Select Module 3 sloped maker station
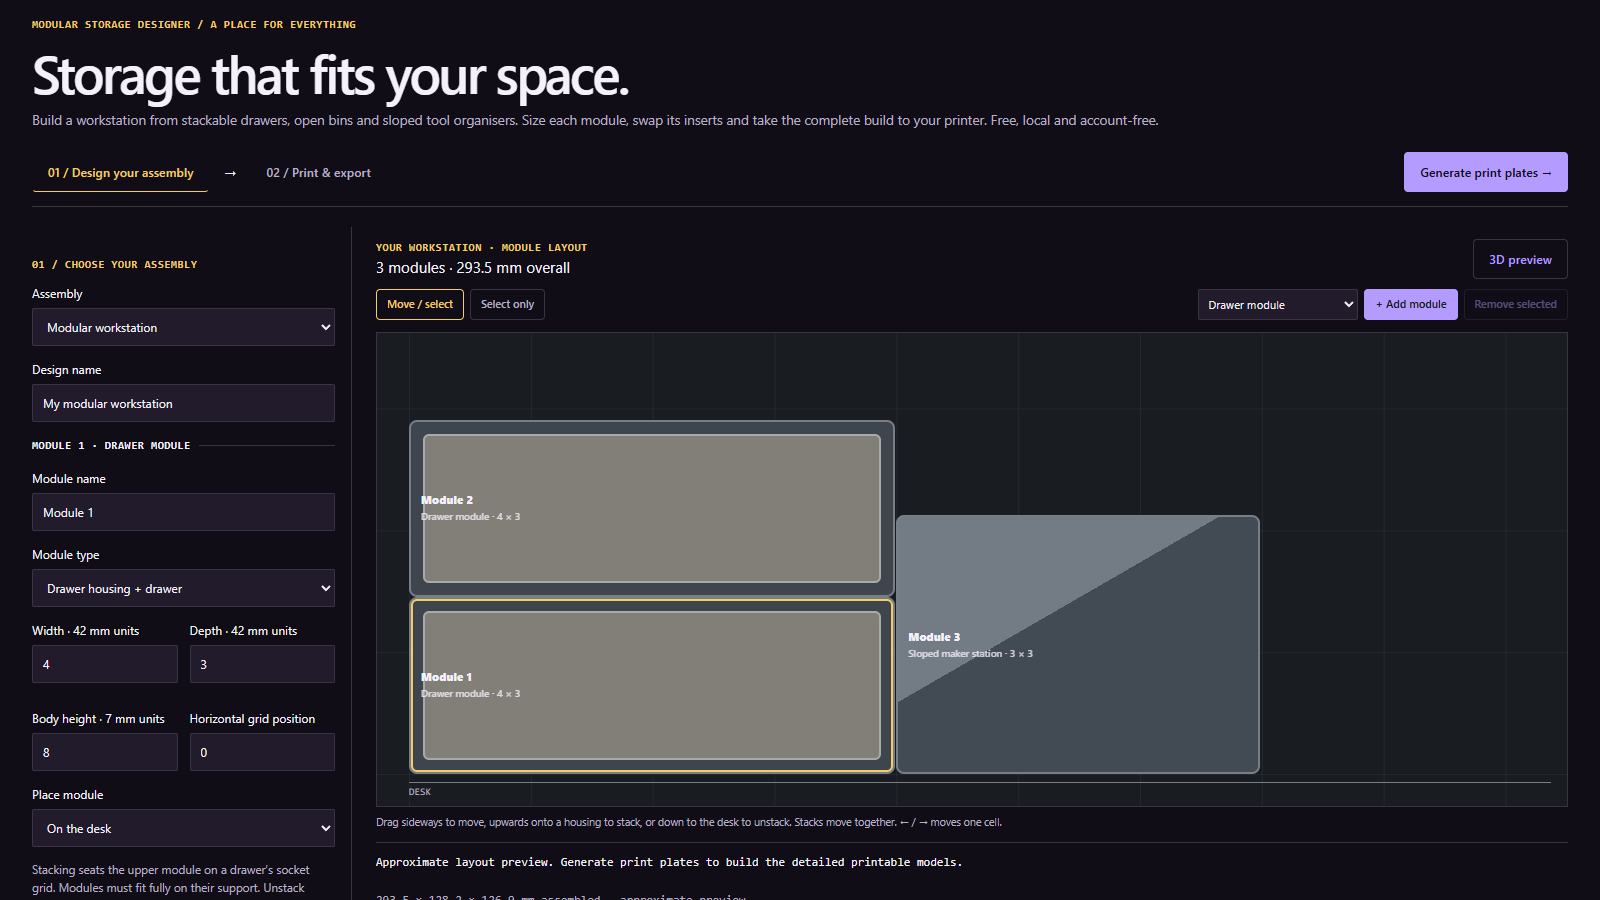Image resolution: width=1600 pixels, height=900 pixels. 1078,644
